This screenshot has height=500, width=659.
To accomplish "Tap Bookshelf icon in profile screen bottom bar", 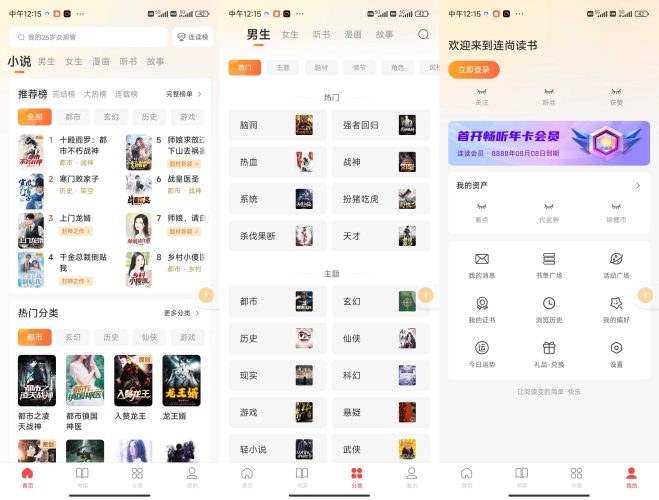I will coord(522,474).
